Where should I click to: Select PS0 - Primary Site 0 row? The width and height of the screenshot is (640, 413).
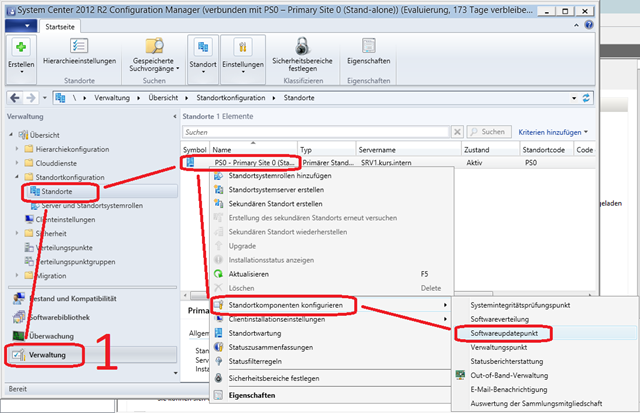[x=388, y=163]
